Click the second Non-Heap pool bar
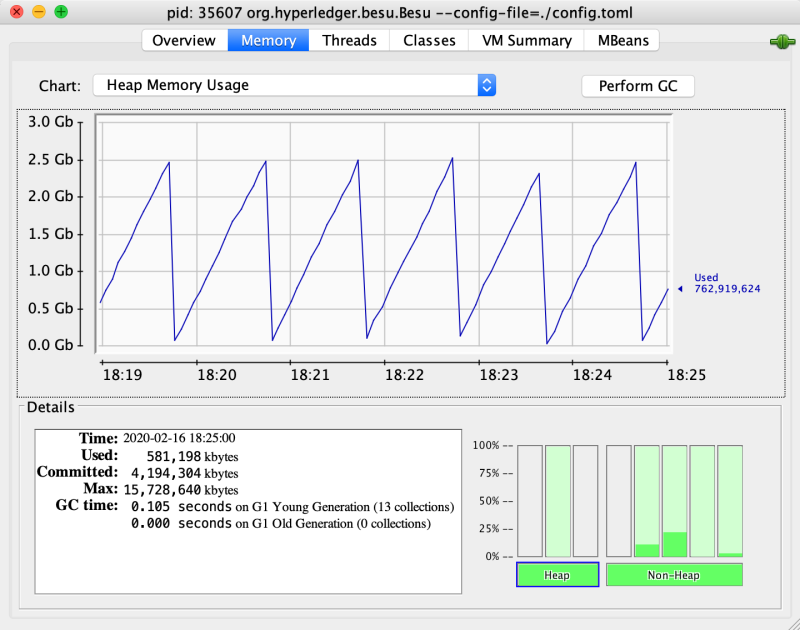This screenshot has height=630, width=800. 646,500
